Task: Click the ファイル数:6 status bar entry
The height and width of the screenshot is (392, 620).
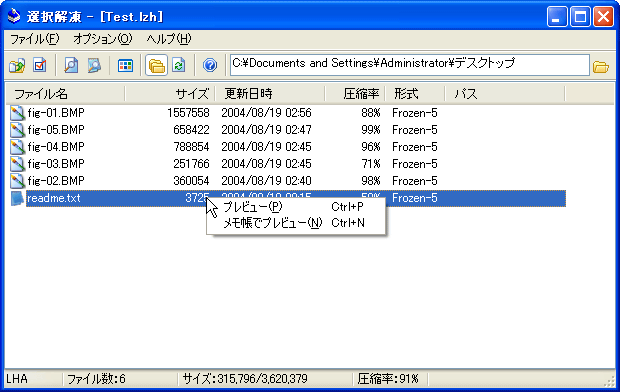Action: [x=96, y=379]
